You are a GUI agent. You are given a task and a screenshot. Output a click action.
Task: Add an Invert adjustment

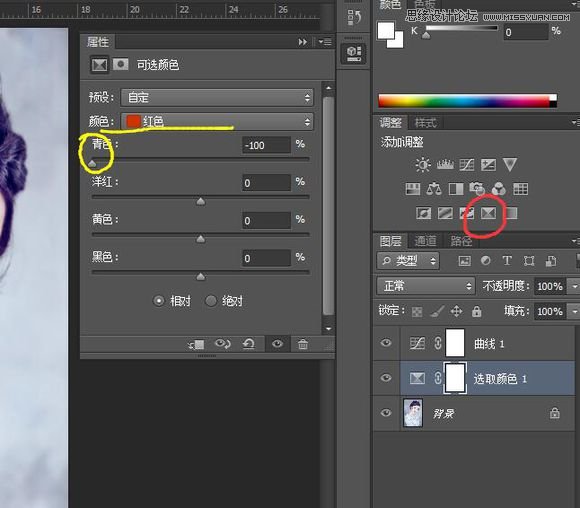click(x=424, y=213)
